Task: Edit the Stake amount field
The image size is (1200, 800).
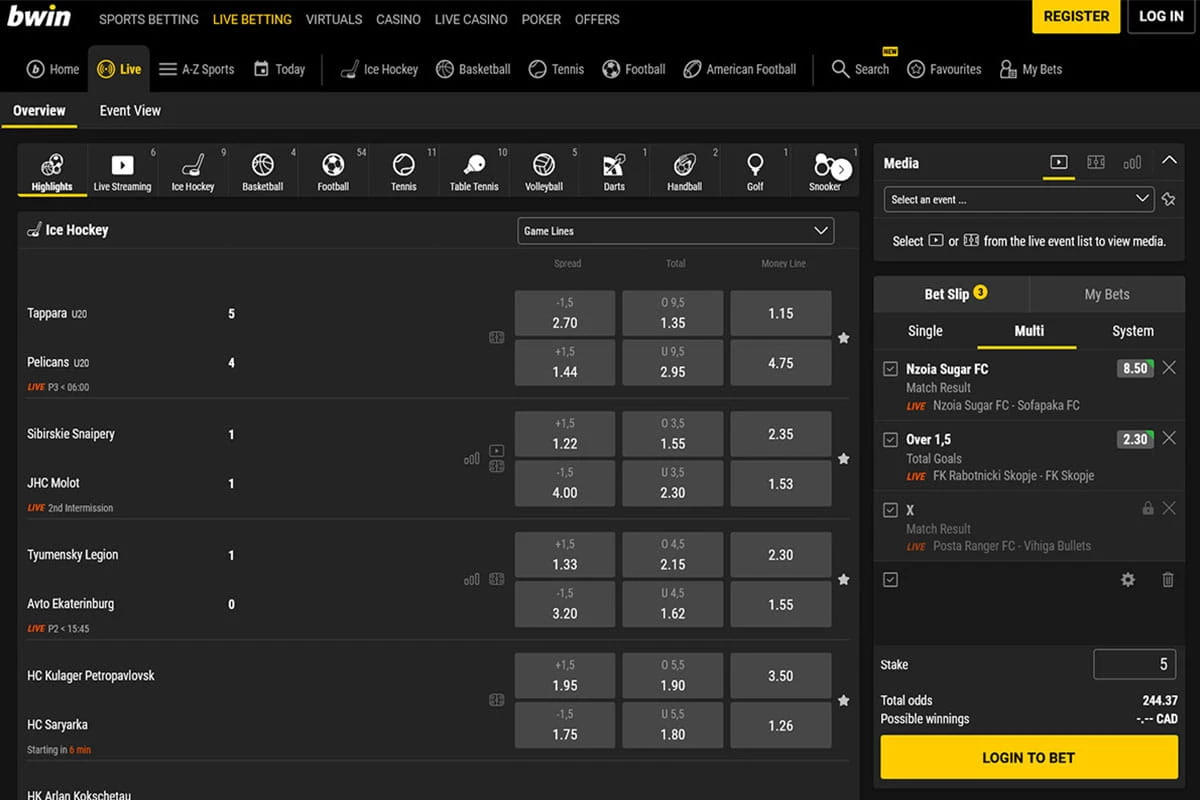Action: 1135,664
